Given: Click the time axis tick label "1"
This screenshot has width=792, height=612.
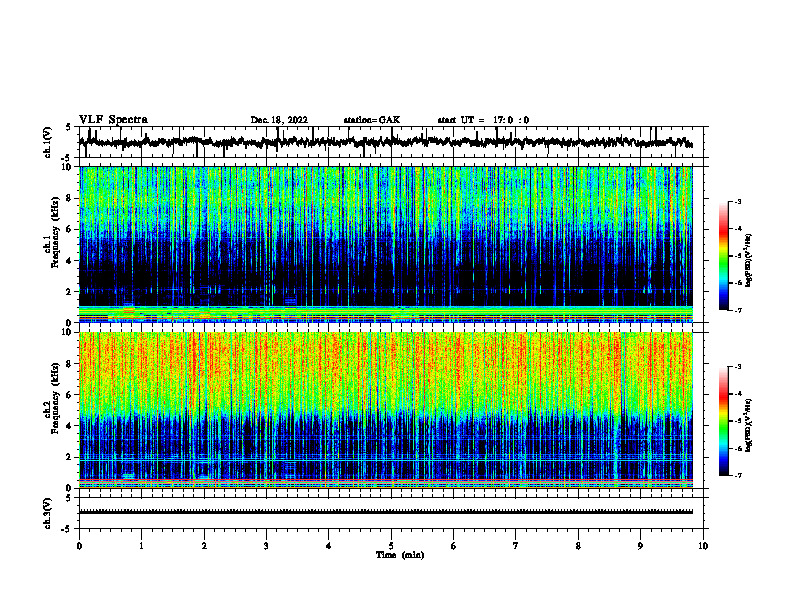Looking at the screenshot, I should pos(142,546).
